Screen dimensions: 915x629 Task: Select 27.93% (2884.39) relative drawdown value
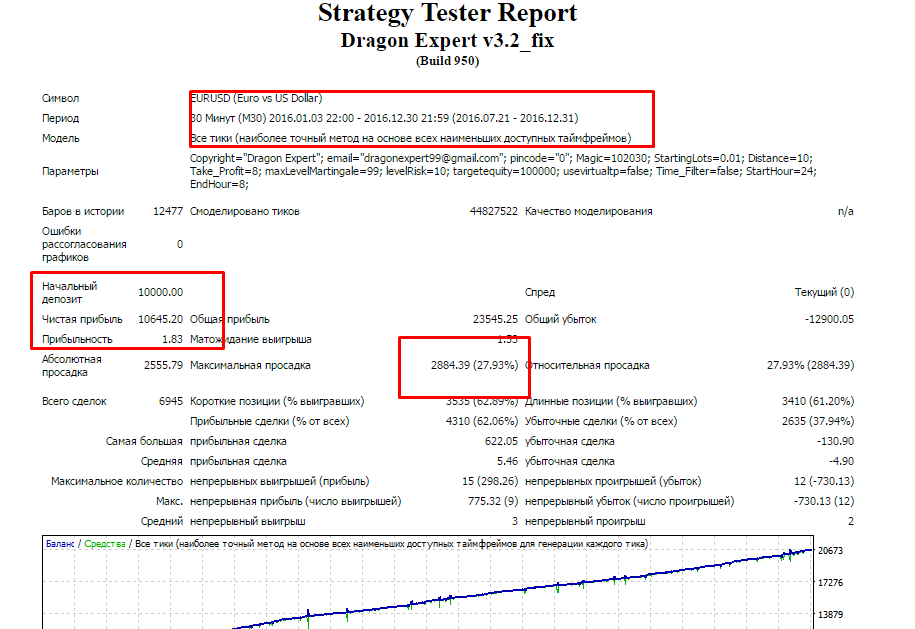pyautogui.click(x=811, y=365)
